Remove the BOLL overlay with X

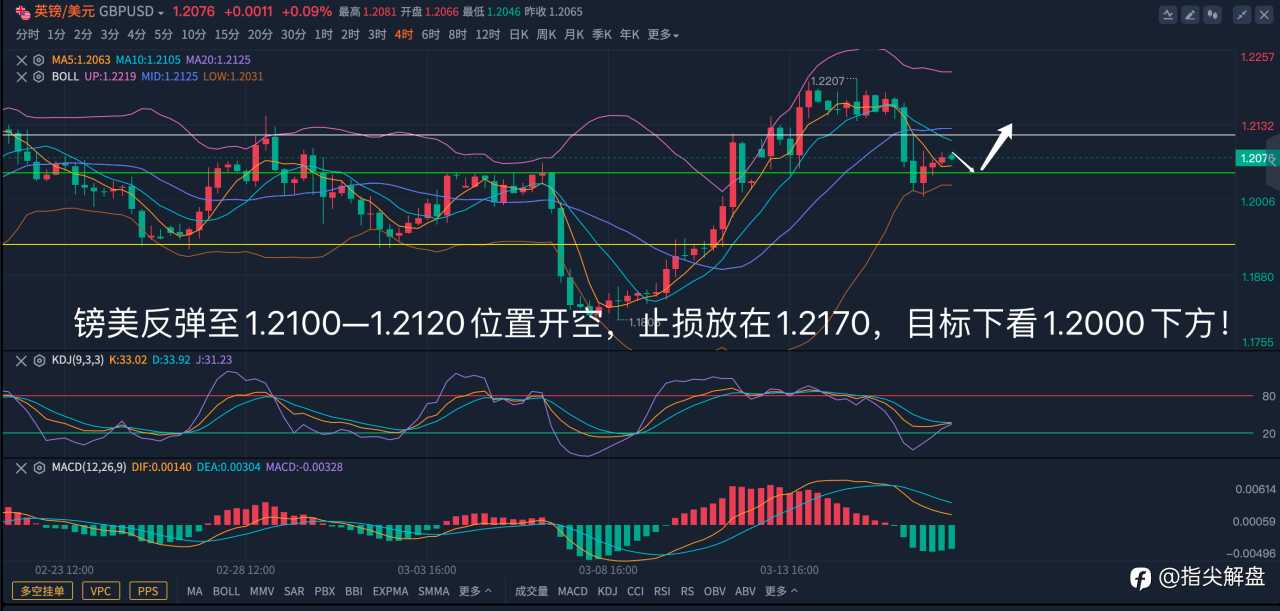pyautogui.click(x=21, y=76)
